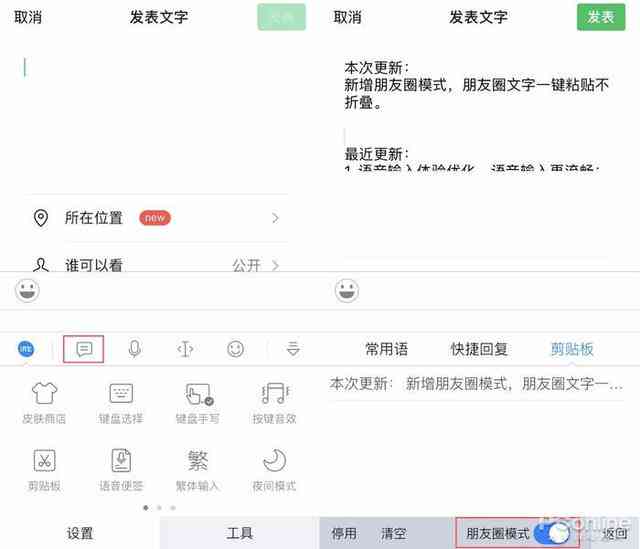The width and height of the screenshot is (640, 549).
Task: Tap the pasted text area on right screen
Action: click(476, 116)
